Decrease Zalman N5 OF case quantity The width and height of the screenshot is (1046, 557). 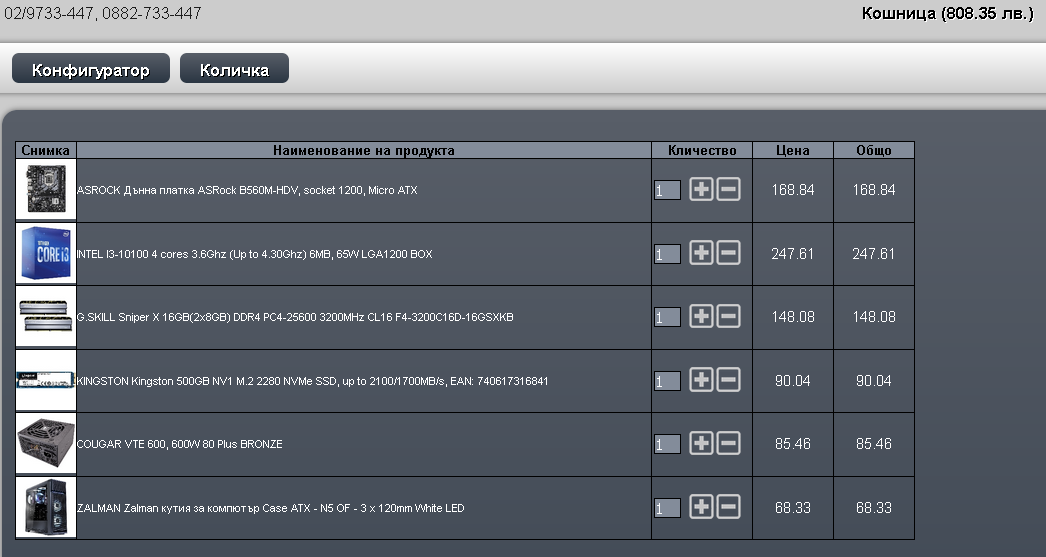pos(728,506)
